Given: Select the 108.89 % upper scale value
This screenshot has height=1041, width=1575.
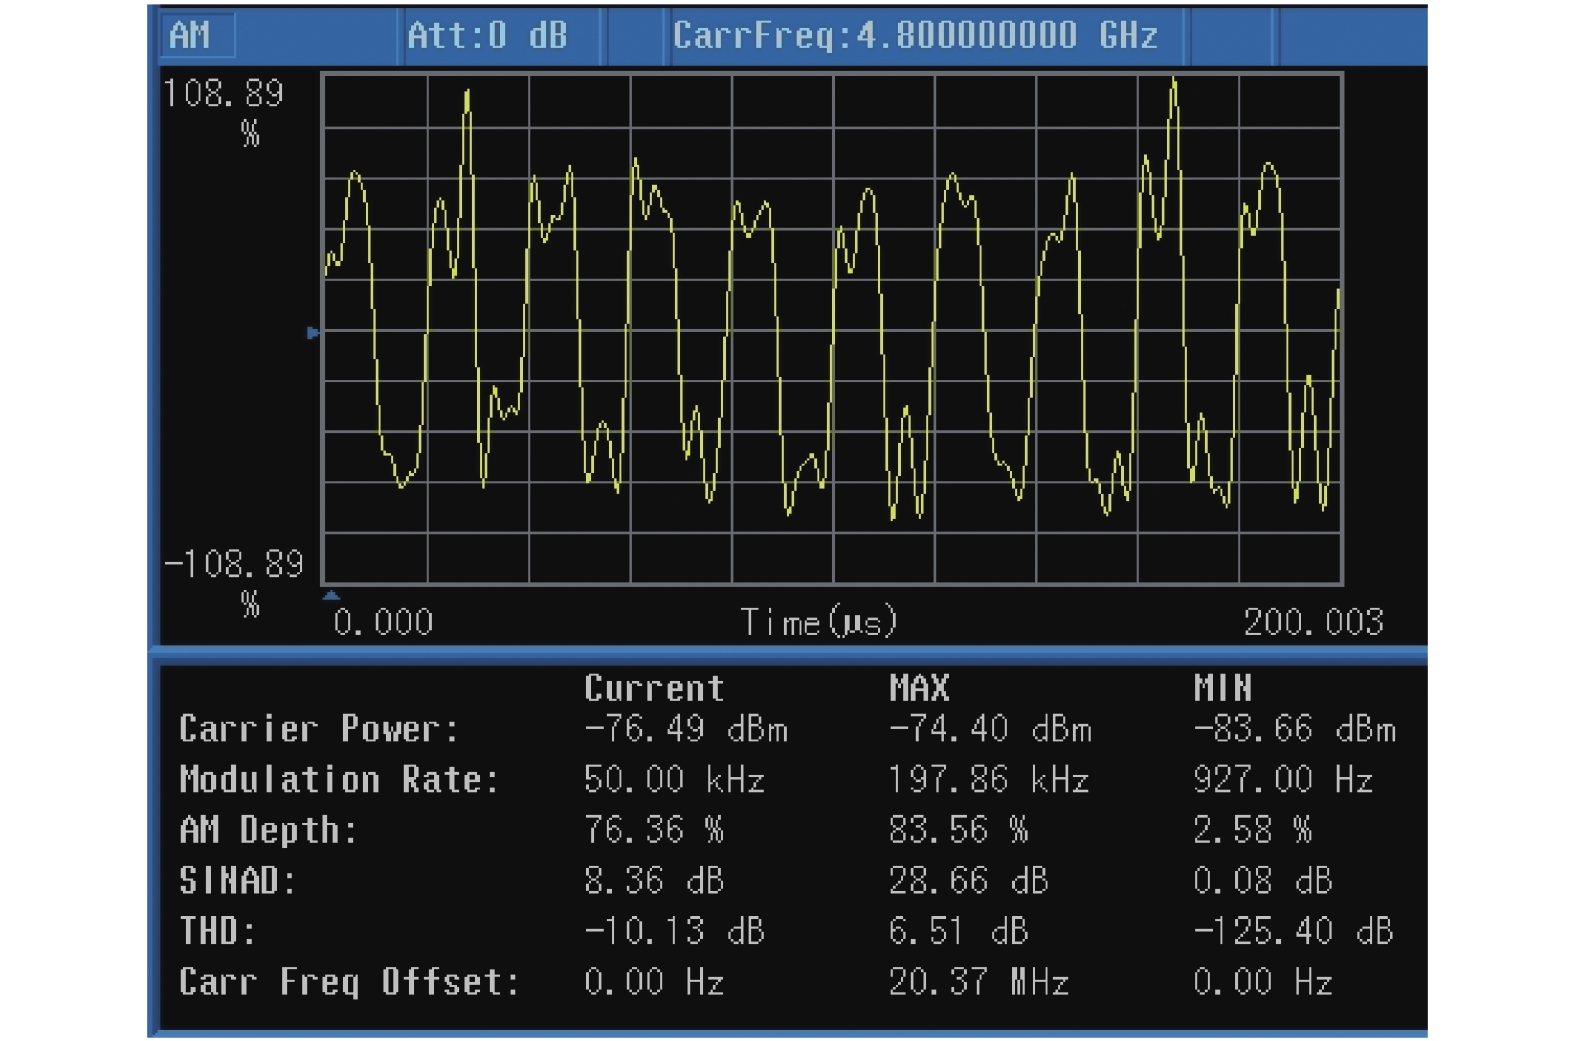Looking at the screenshot, I should tap(223, 94).
